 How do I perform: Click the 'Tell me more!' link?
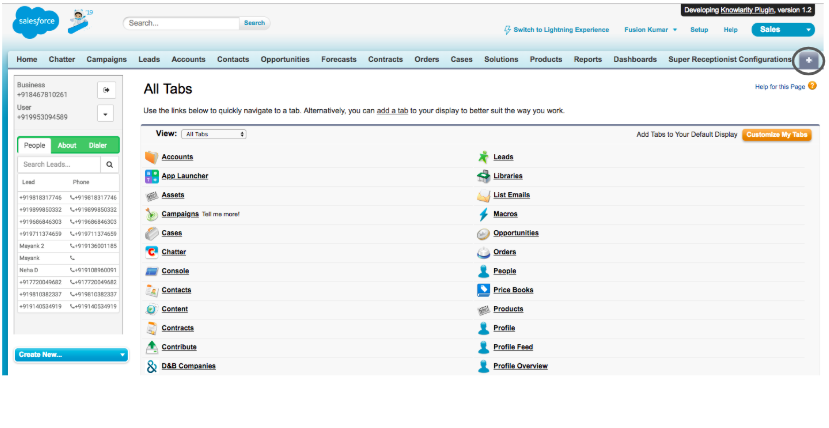[x=220, y=215]
